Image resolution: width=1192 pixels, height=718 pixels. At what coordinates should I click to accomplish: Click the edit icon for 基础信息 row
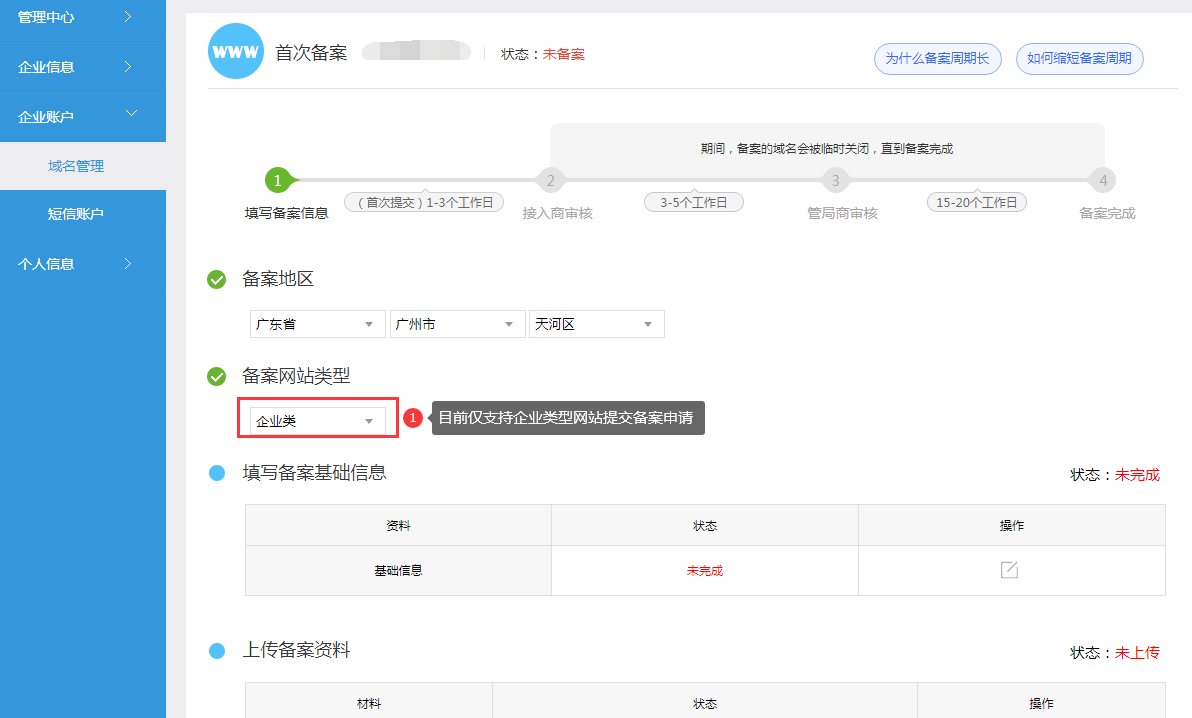[1010, 570]
